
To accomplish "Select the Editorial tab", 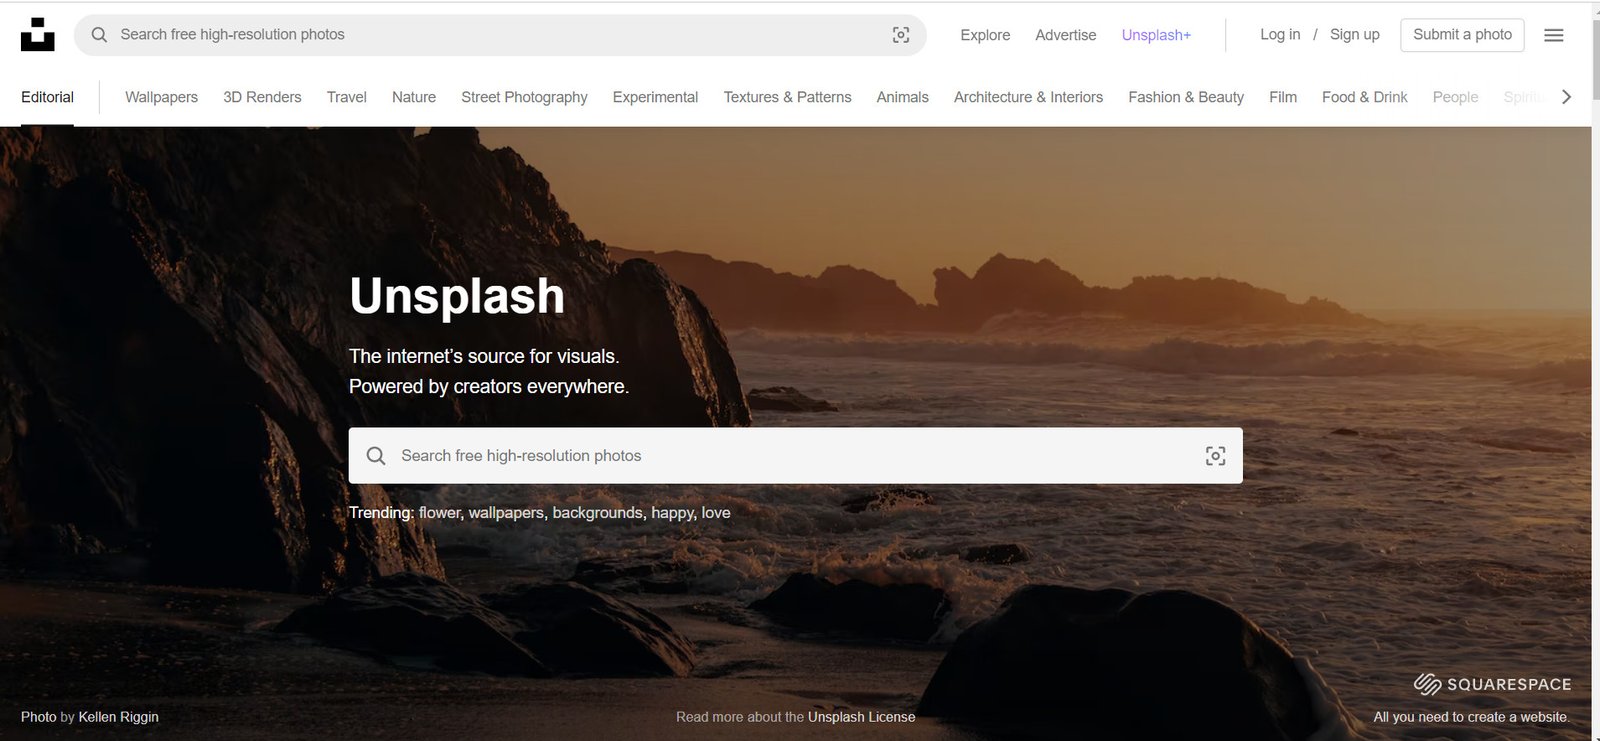I will (x=47, y=97).
